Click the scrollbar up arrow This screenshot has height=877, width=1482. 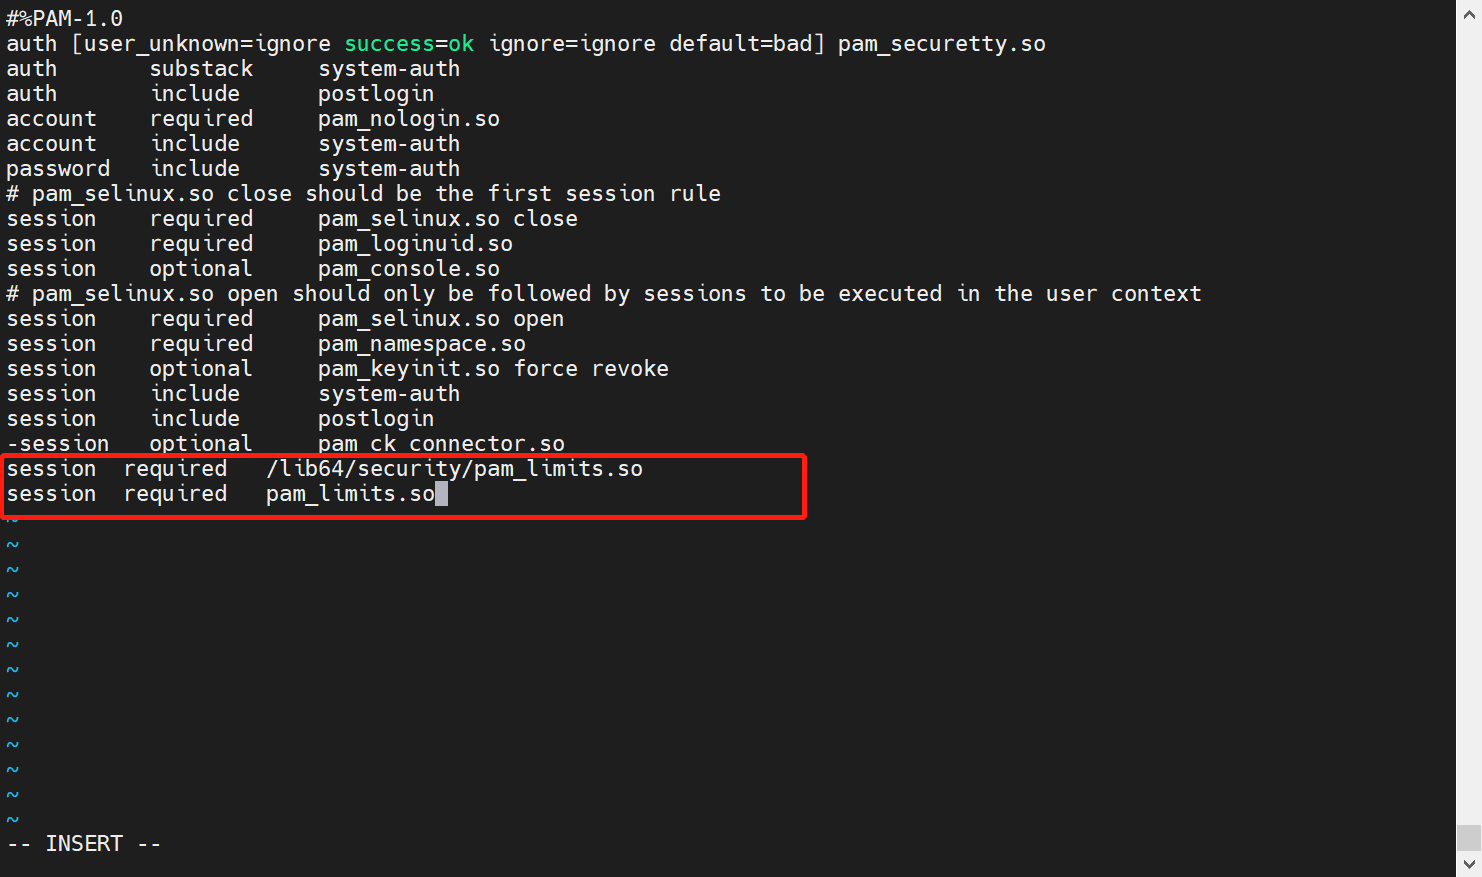coord(1469,14)
